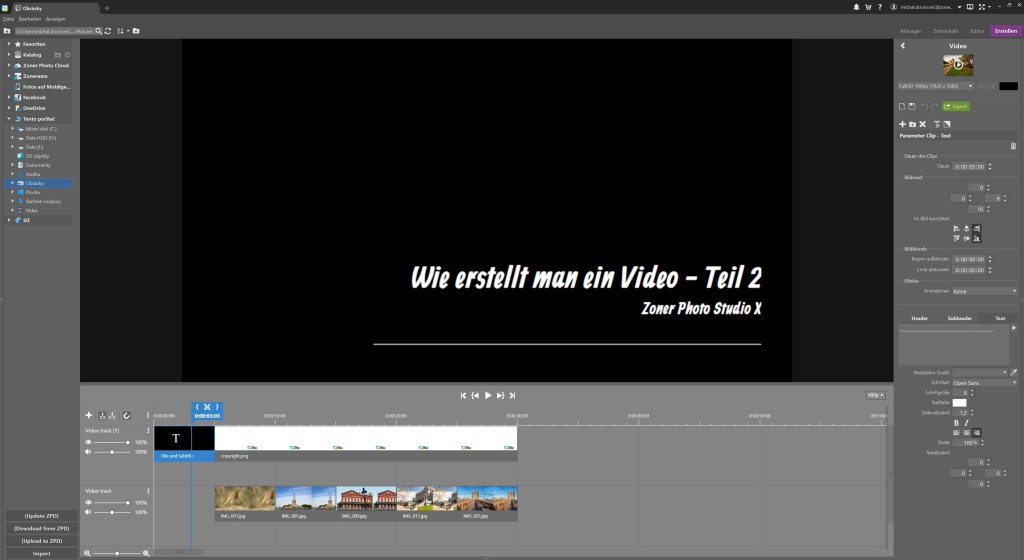Screen dimensions: 1024x560
Task: Click the rotate/loop icon in timeline toolbar
Action: (127, 415)
